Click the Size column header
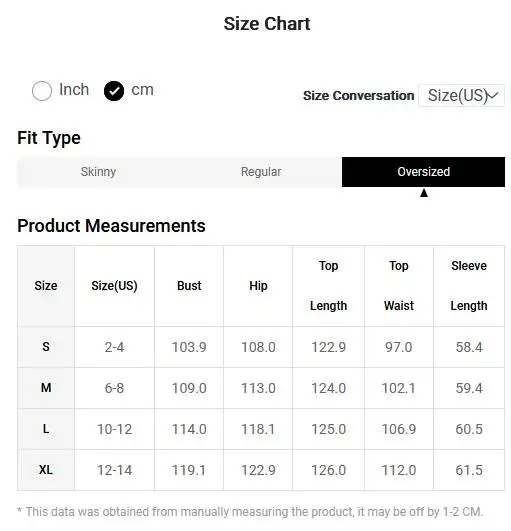Image resolution: width=511 pixels, height=531 pixels. 46,286
